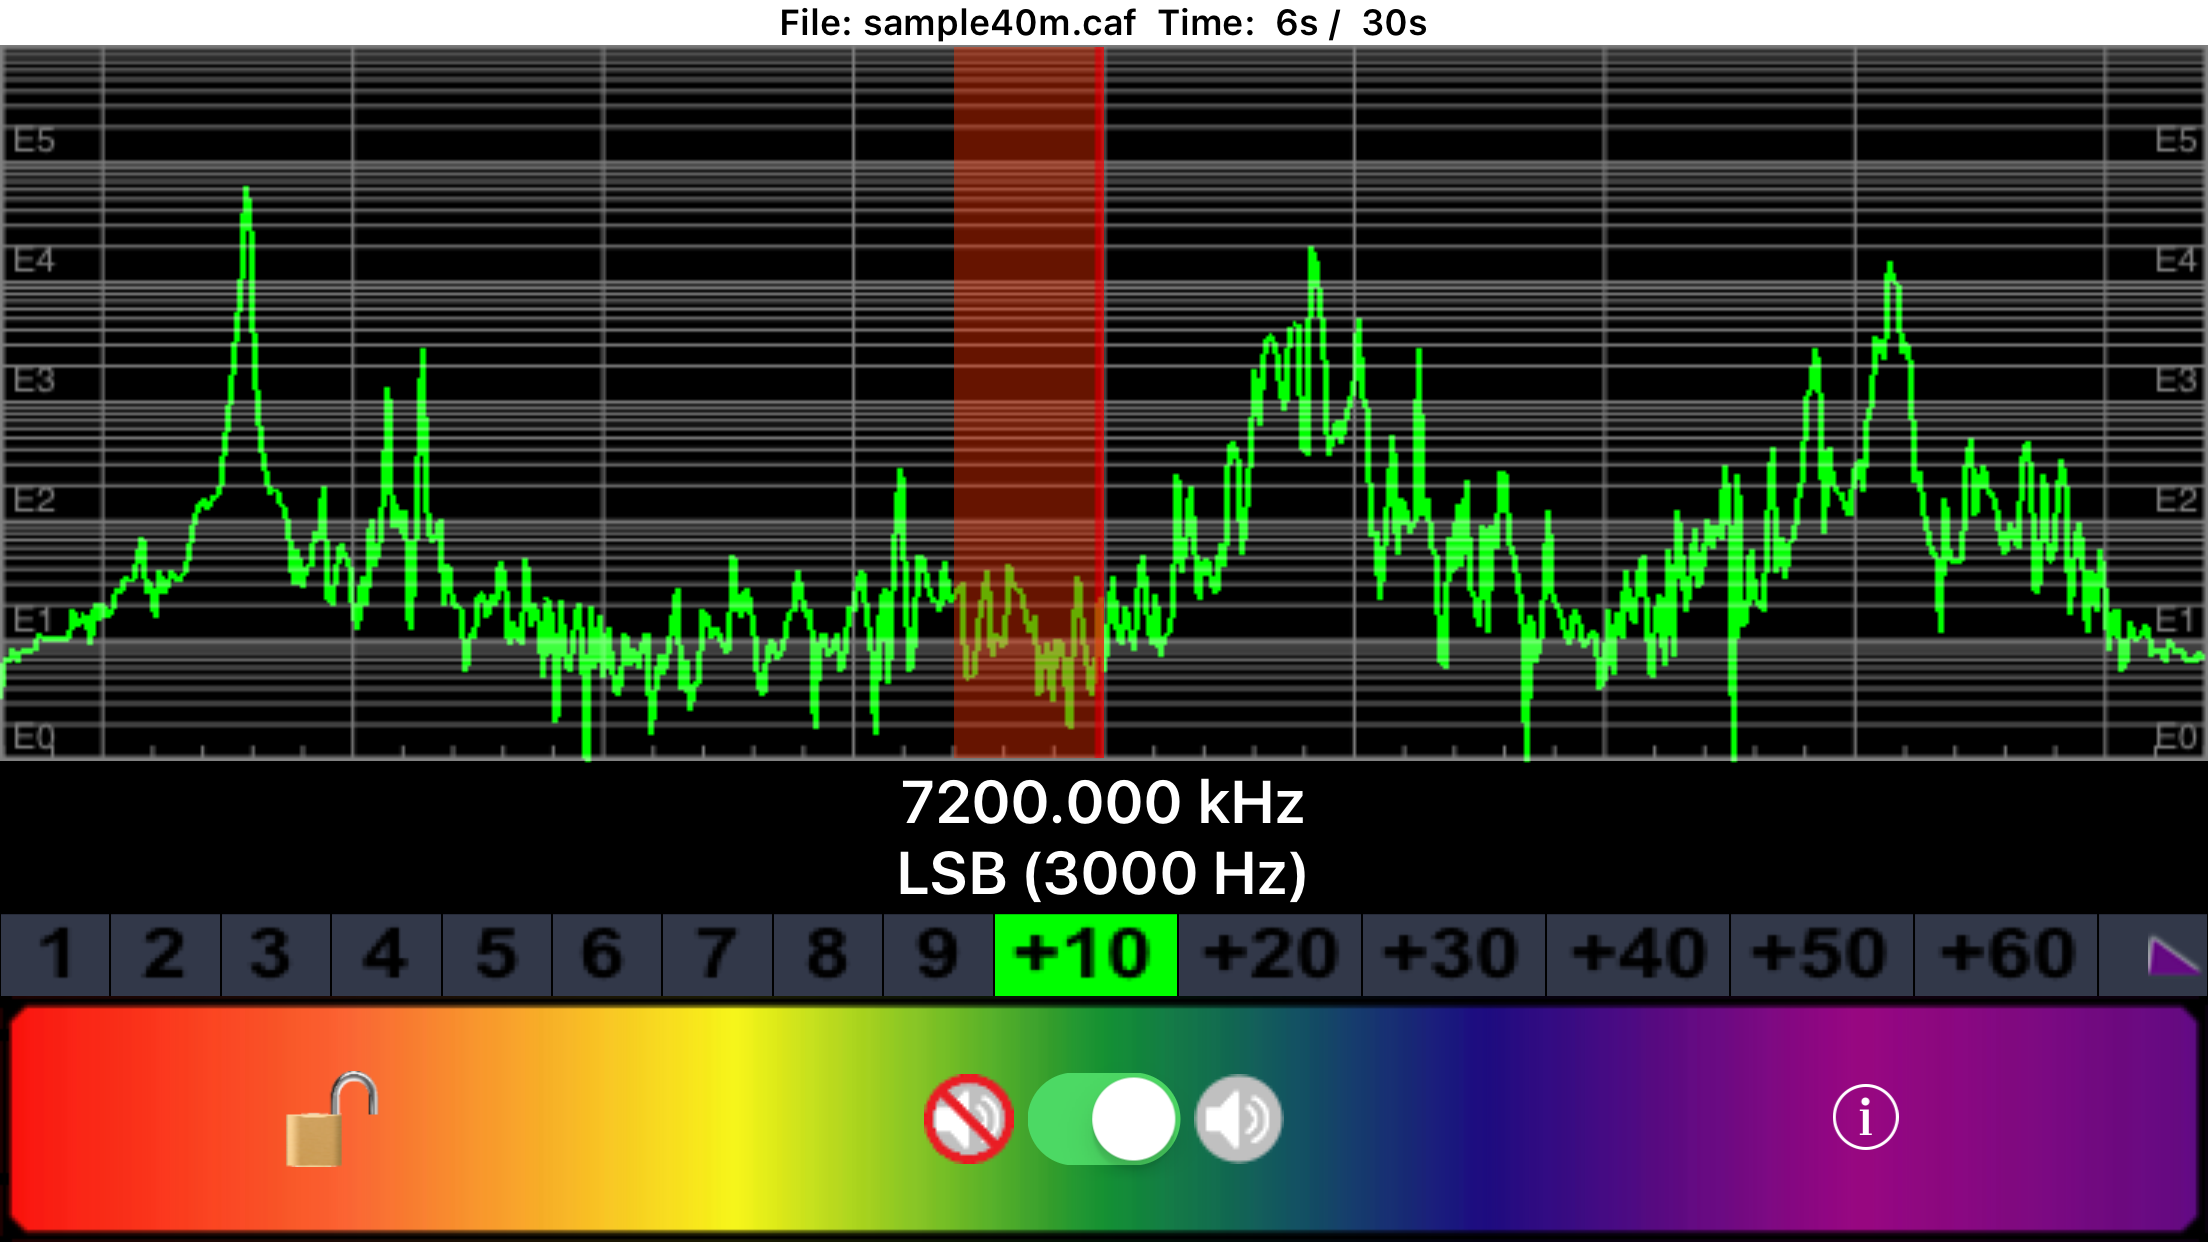Viewport: 2208px width, 1242px height.
Task: Deselect the active +10 tuning step
Action: (x=1084, y=952)
